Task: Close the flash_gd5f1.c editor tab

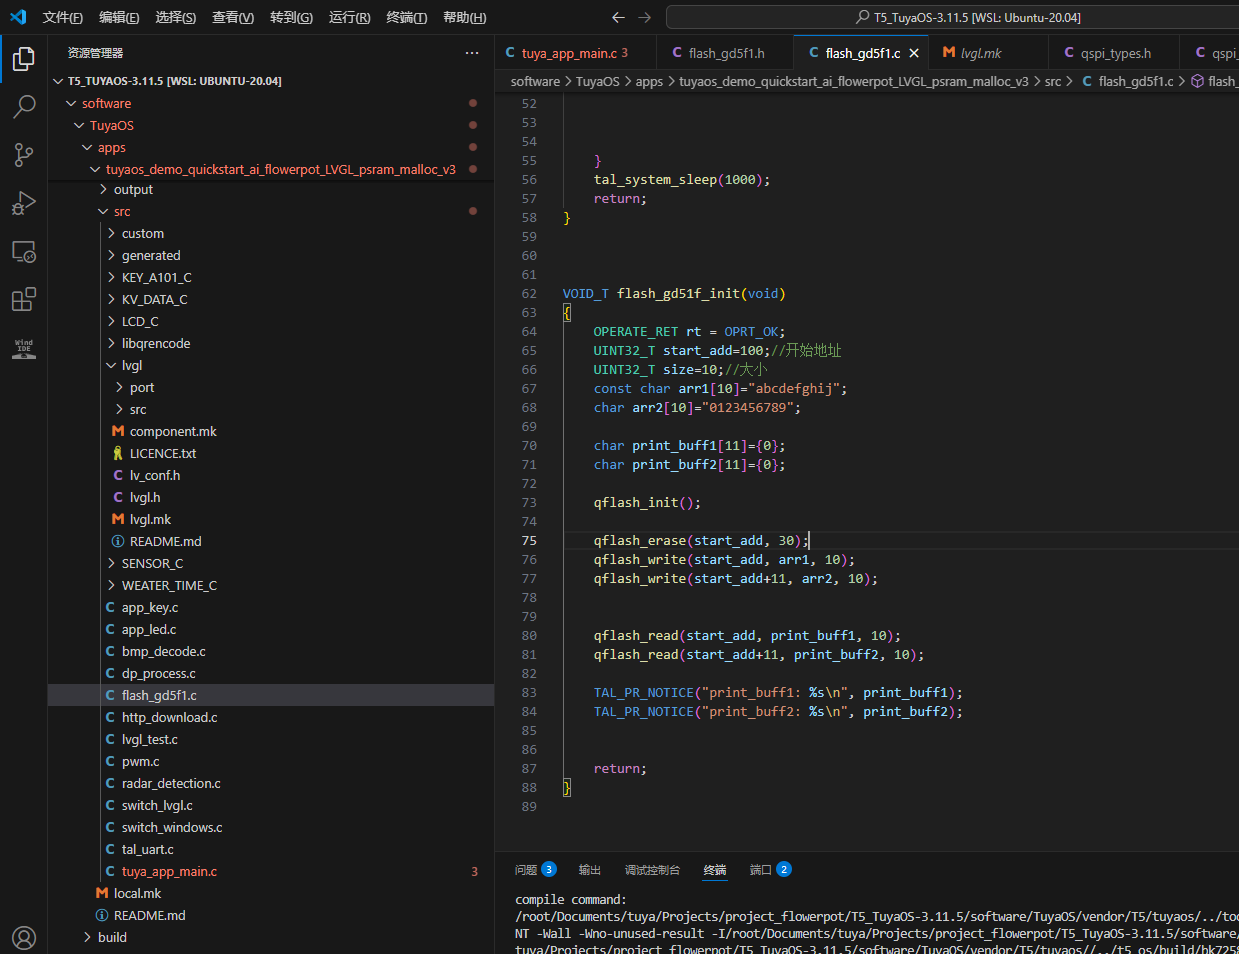Action: pos(914,53)
